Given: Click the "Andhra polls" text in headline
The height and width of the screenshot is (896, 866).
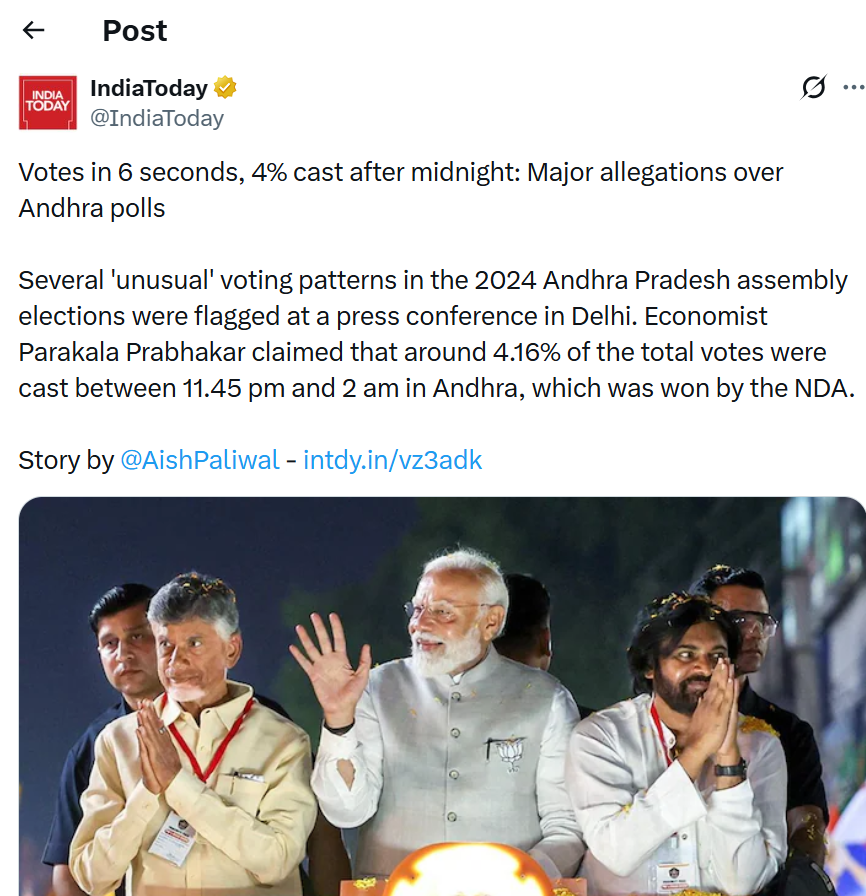Looking at the screenshot, I should pyautogui.click(x=92, y=208).
